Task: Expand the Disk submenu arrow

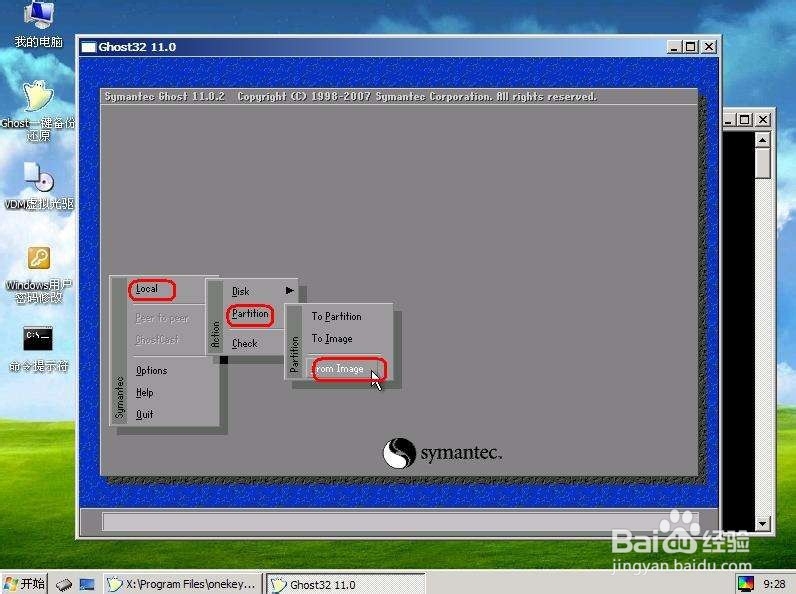Action: point(289,290)
